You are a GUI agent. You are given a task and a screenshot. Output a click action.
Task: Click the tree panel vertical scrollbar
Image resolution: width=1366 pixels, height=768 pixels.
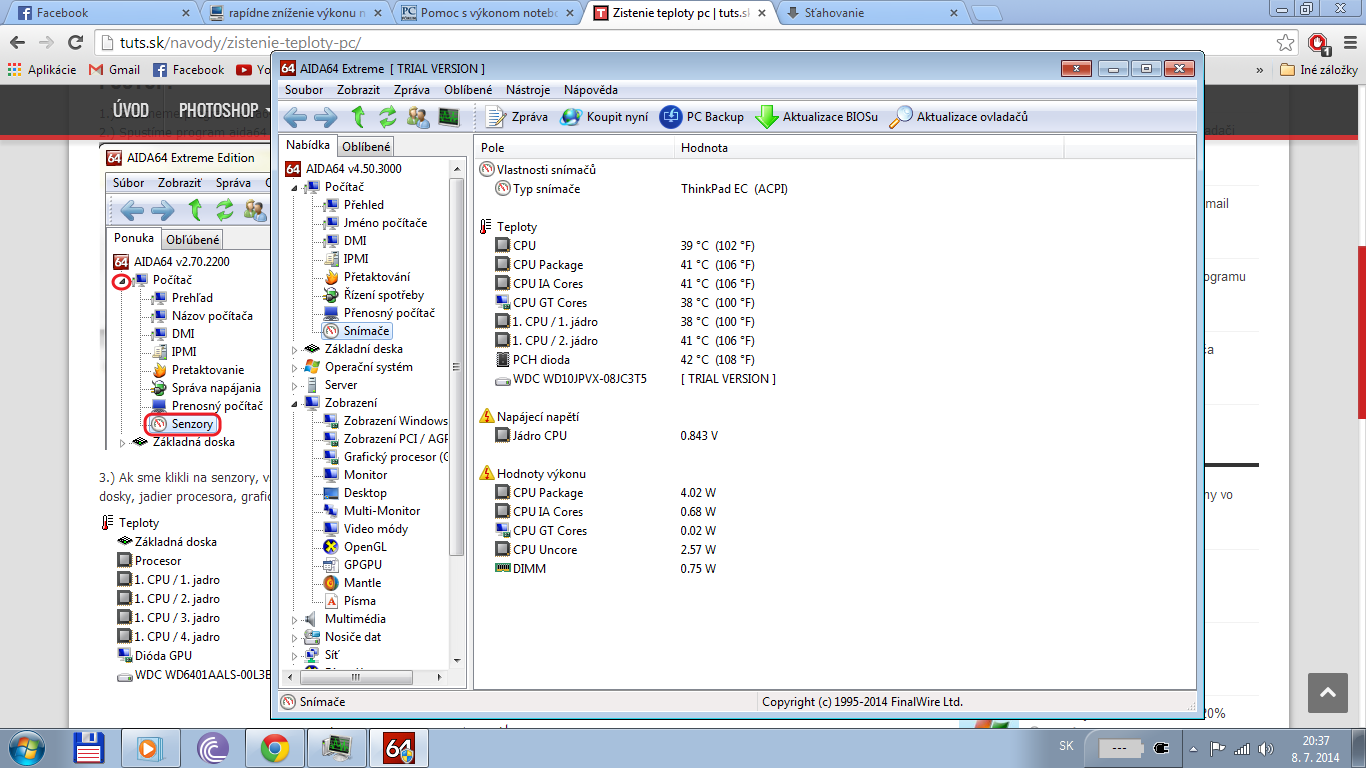(457, 365)
